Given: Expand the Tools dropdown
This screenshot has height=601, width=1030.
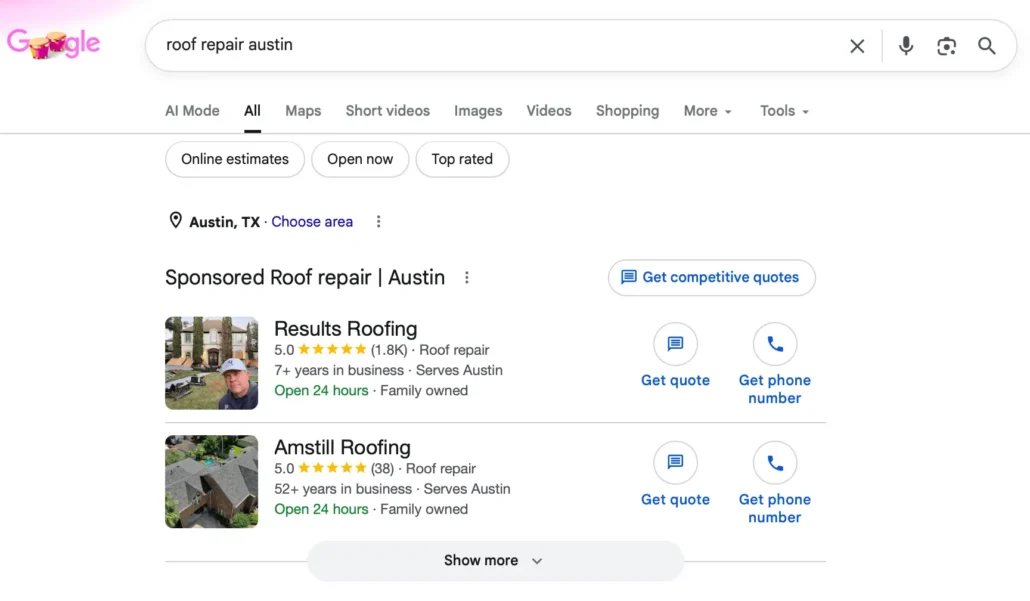Looking at the screenshot, I should (x=784, y=111).
